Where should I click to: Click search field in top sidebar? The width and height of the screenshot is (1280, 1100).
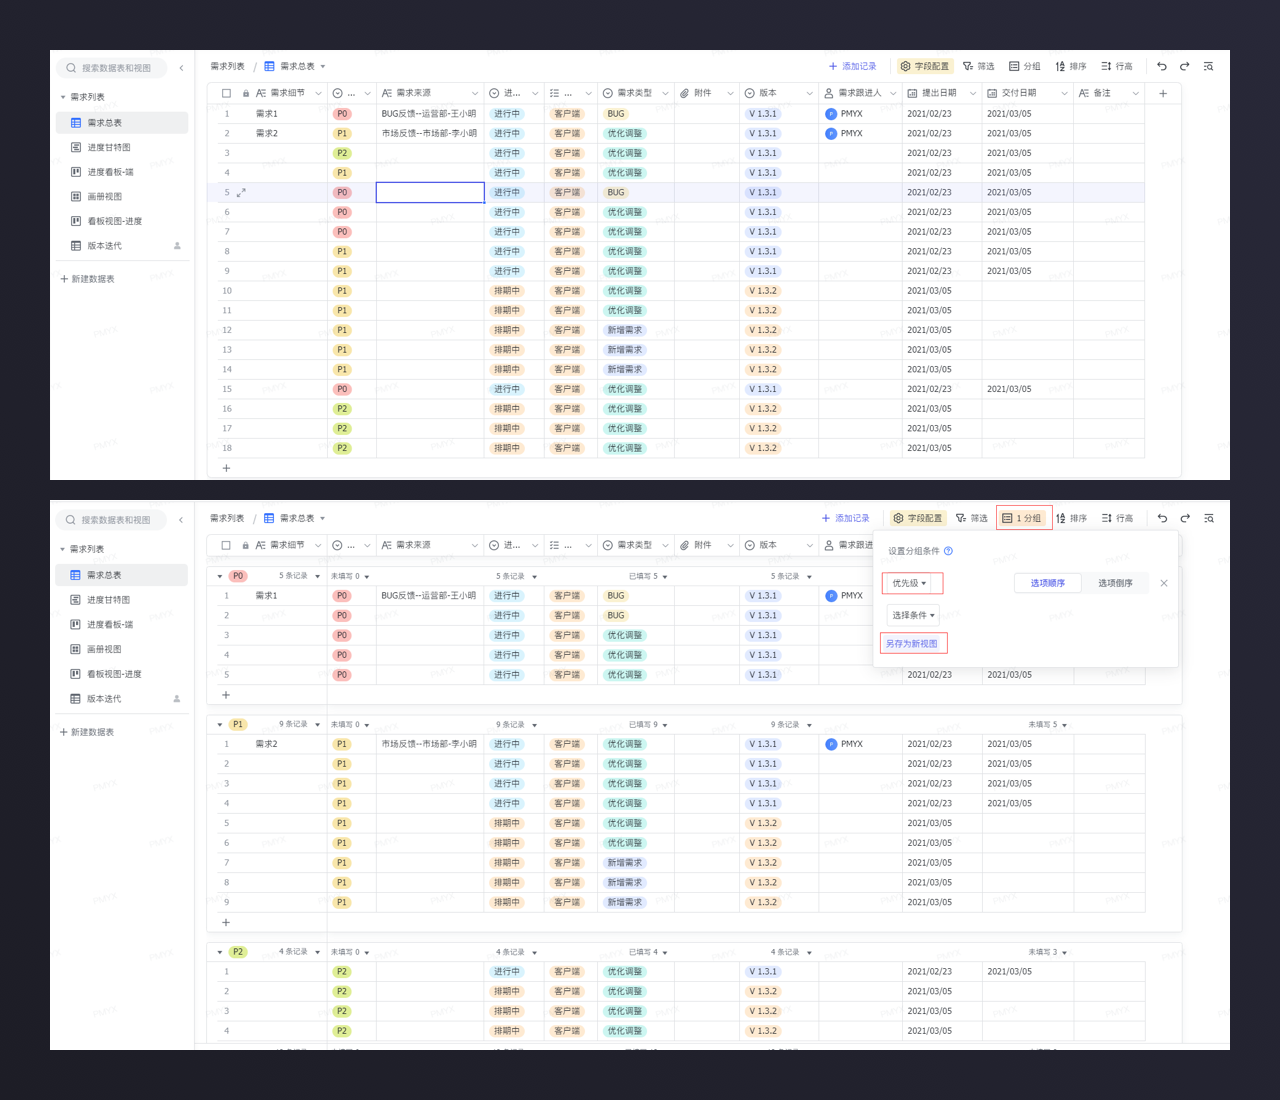[112, 68]
